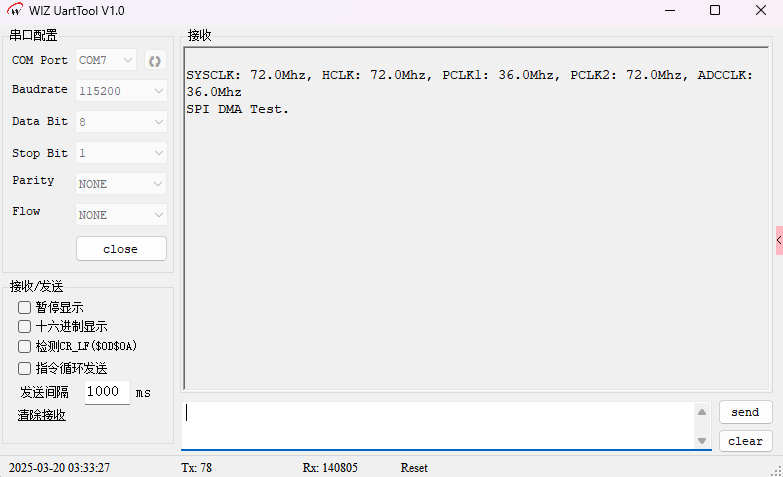Image resolution: width=783 pixels, height=477 pixels.
Task: Expand the pink side panel arrow
Action: 778,240
